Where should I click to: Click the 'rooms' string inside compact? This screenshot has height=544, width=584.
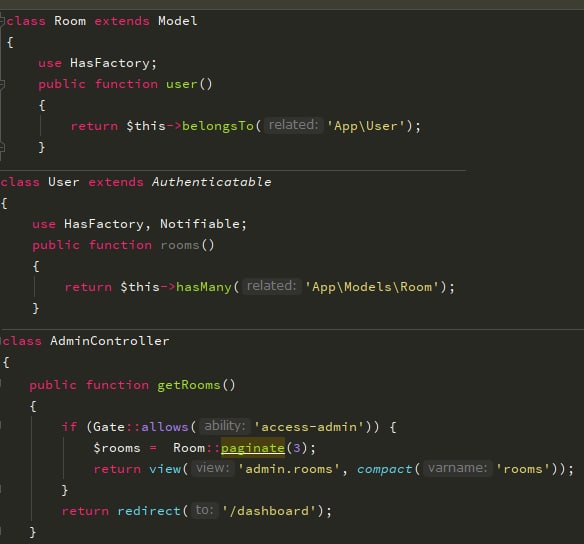pos(523,469)
